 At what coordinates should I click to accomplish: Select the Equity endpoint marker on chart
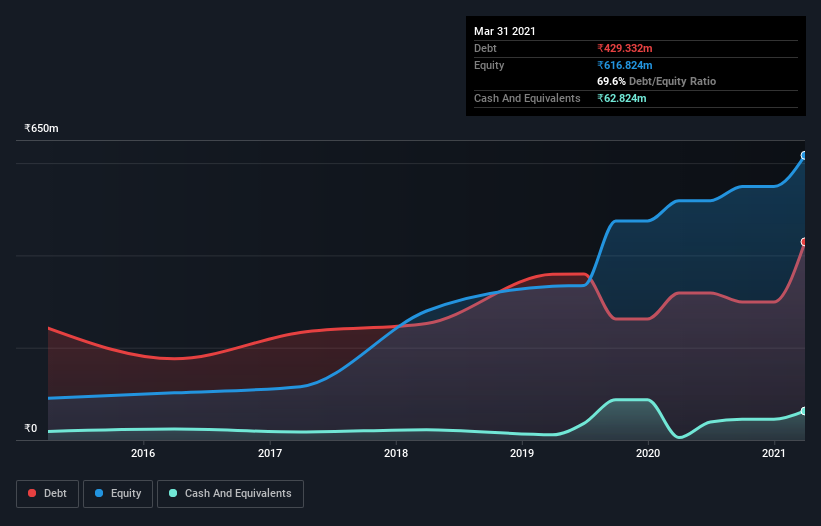pyautogui.click(x=804, y=155)
